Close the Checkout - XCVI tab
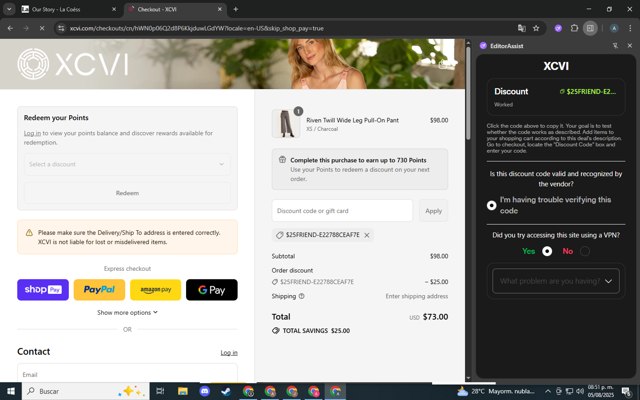The image size is (640, 400). click(x=220, y=9)
